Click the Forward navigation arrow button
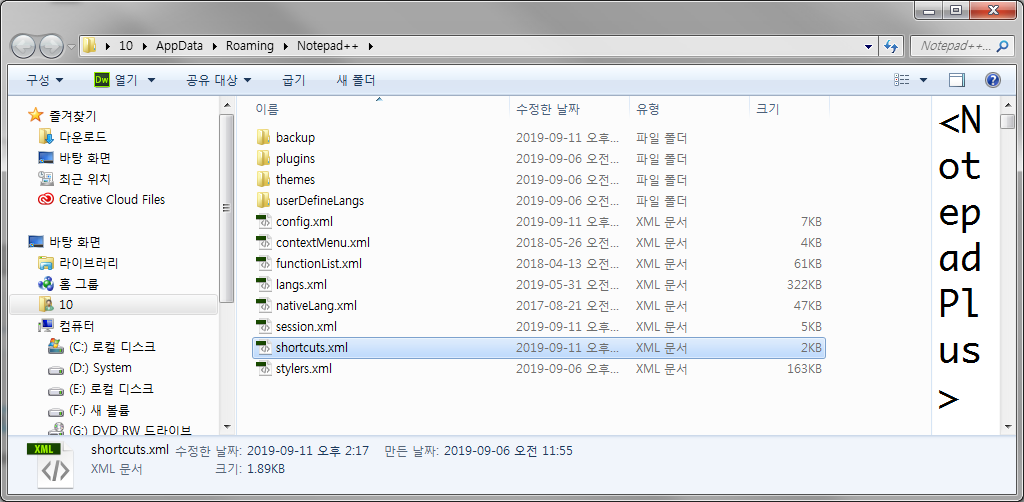1024x502 pixels. 52,46
